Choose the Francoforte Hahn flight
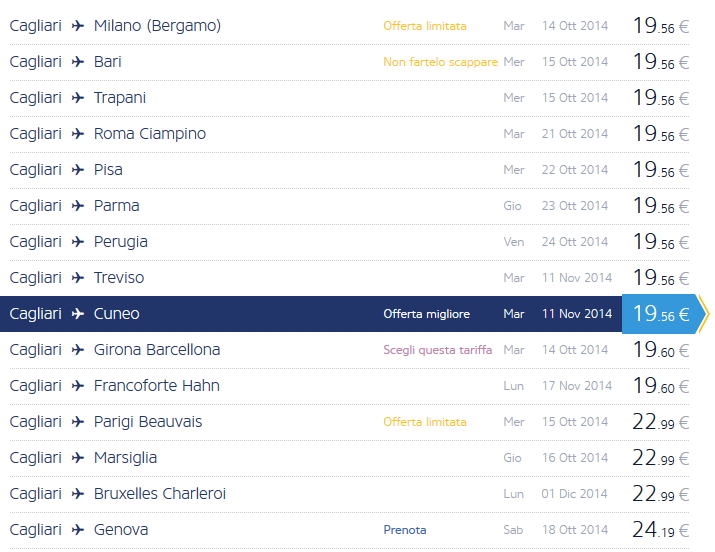 (x=156, y=386)
